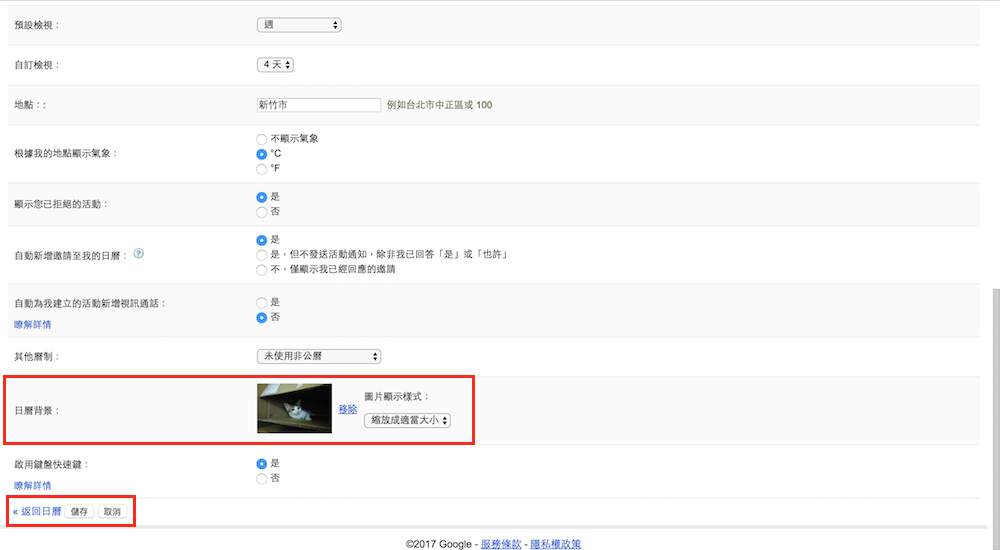Click the 圖片顯示樣式： label

click(397, 396)
